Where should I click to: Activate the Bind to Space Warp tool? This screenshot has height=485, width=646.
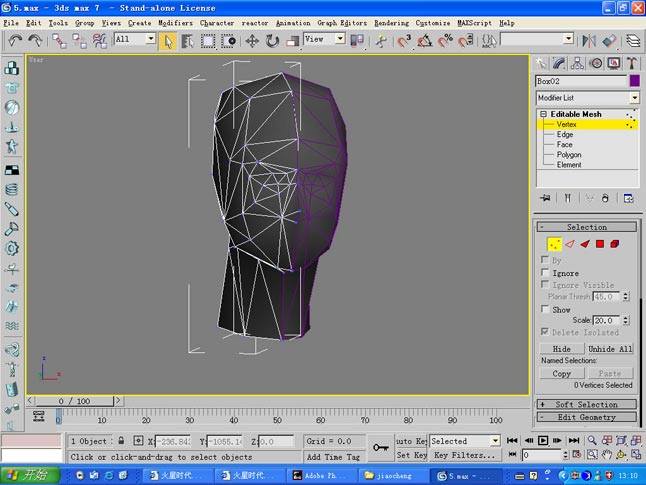point(99,41)
